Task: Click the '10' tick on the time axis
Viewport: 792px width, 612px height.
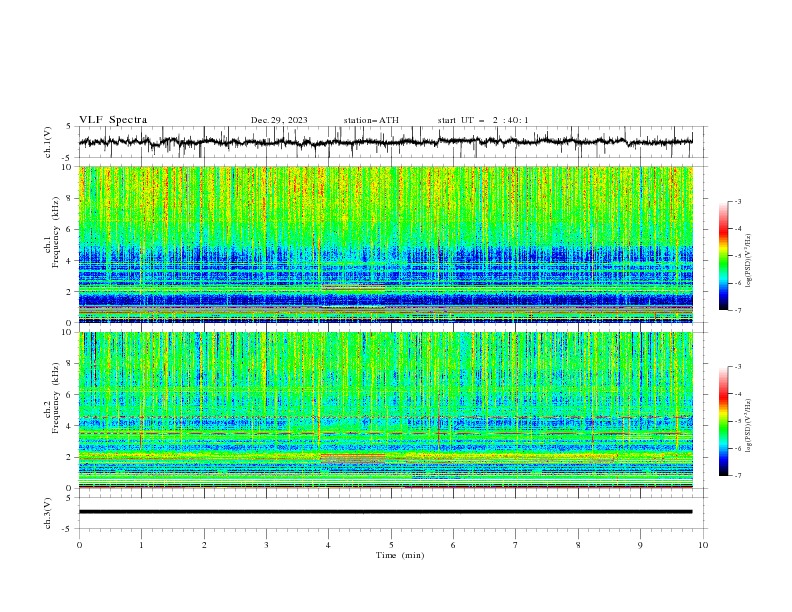Action: point(703,545)
